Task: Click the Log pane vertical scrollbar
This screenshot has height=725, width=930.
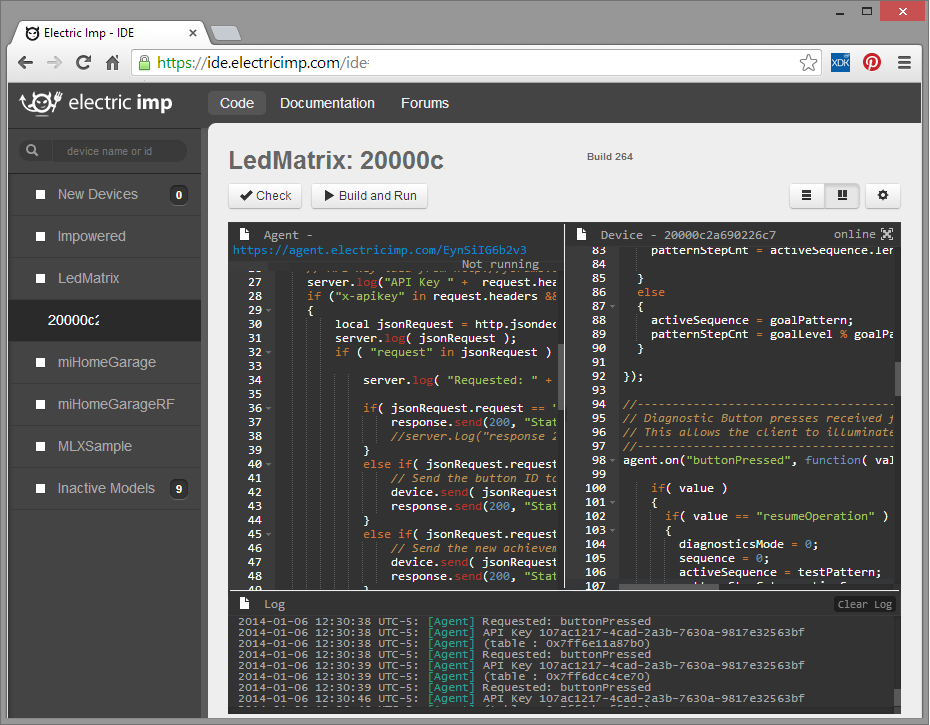Action: click(x=897, y=697)
